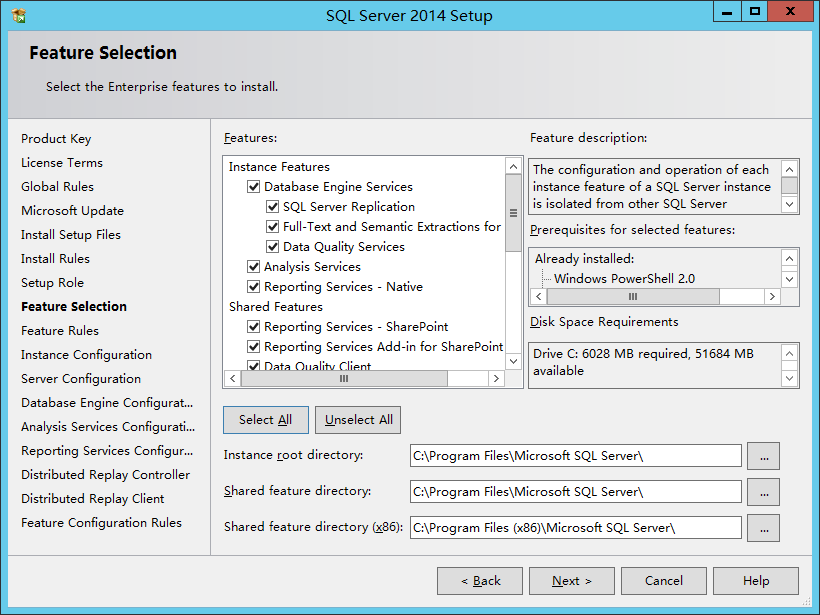Image resolution: width=820 pixels, height=615 pixels.
Task: Select the Feature Selection step
Action: point(74,306)
